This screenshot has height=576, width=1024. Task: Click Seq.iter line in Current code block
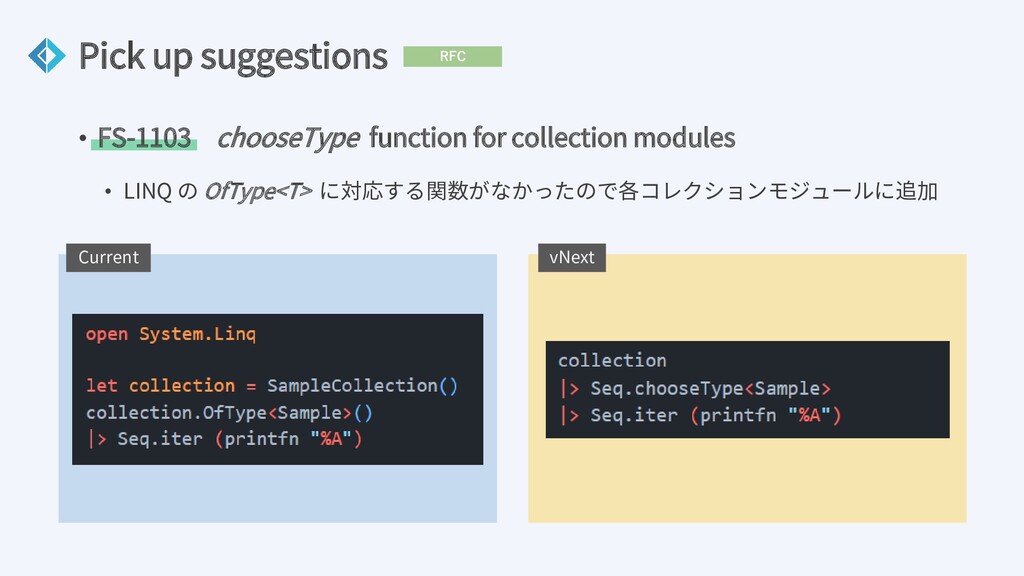point(224,438)
